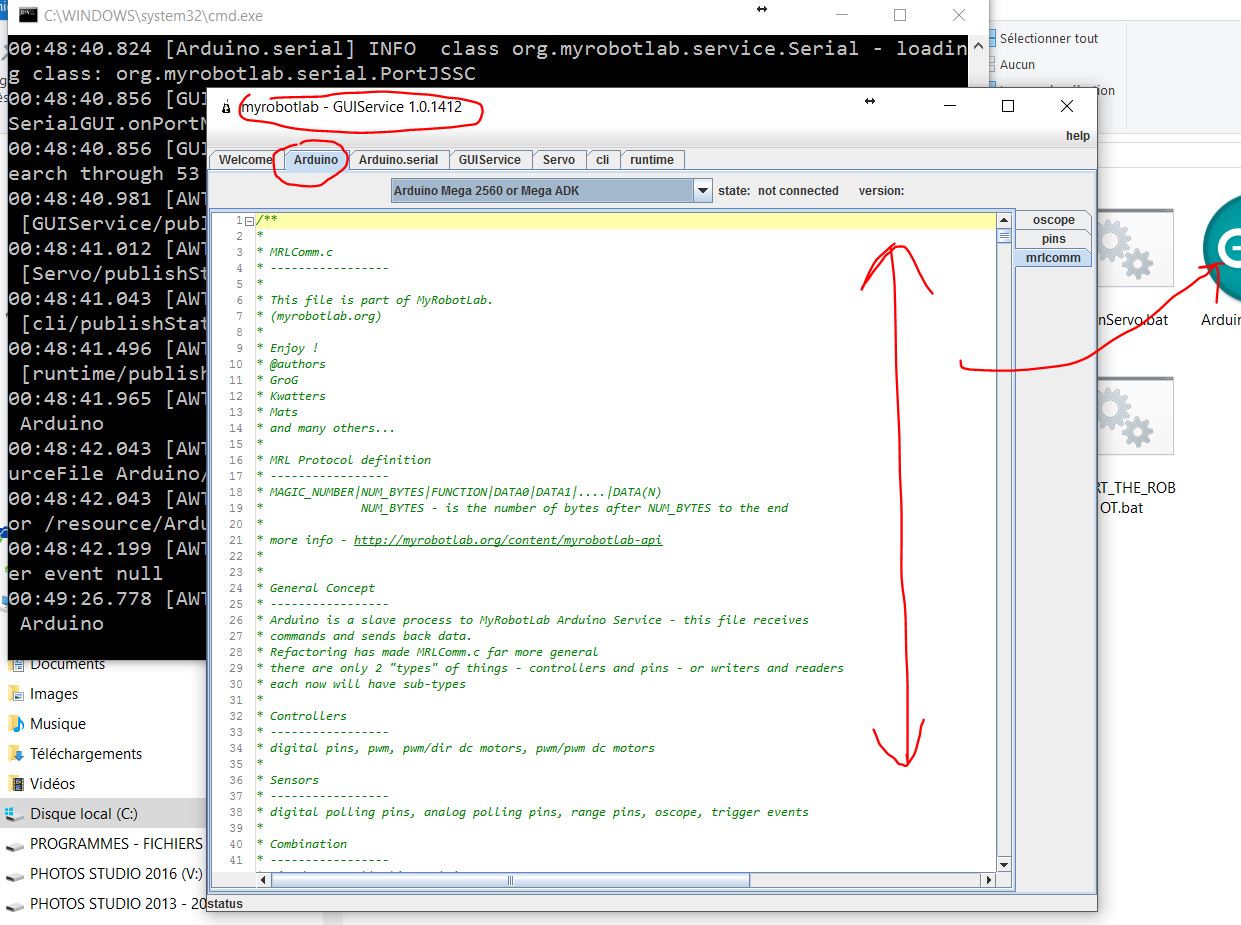
Task: Click line 3 'MRLComm.c' in the editor
Action: pos(301,252)
